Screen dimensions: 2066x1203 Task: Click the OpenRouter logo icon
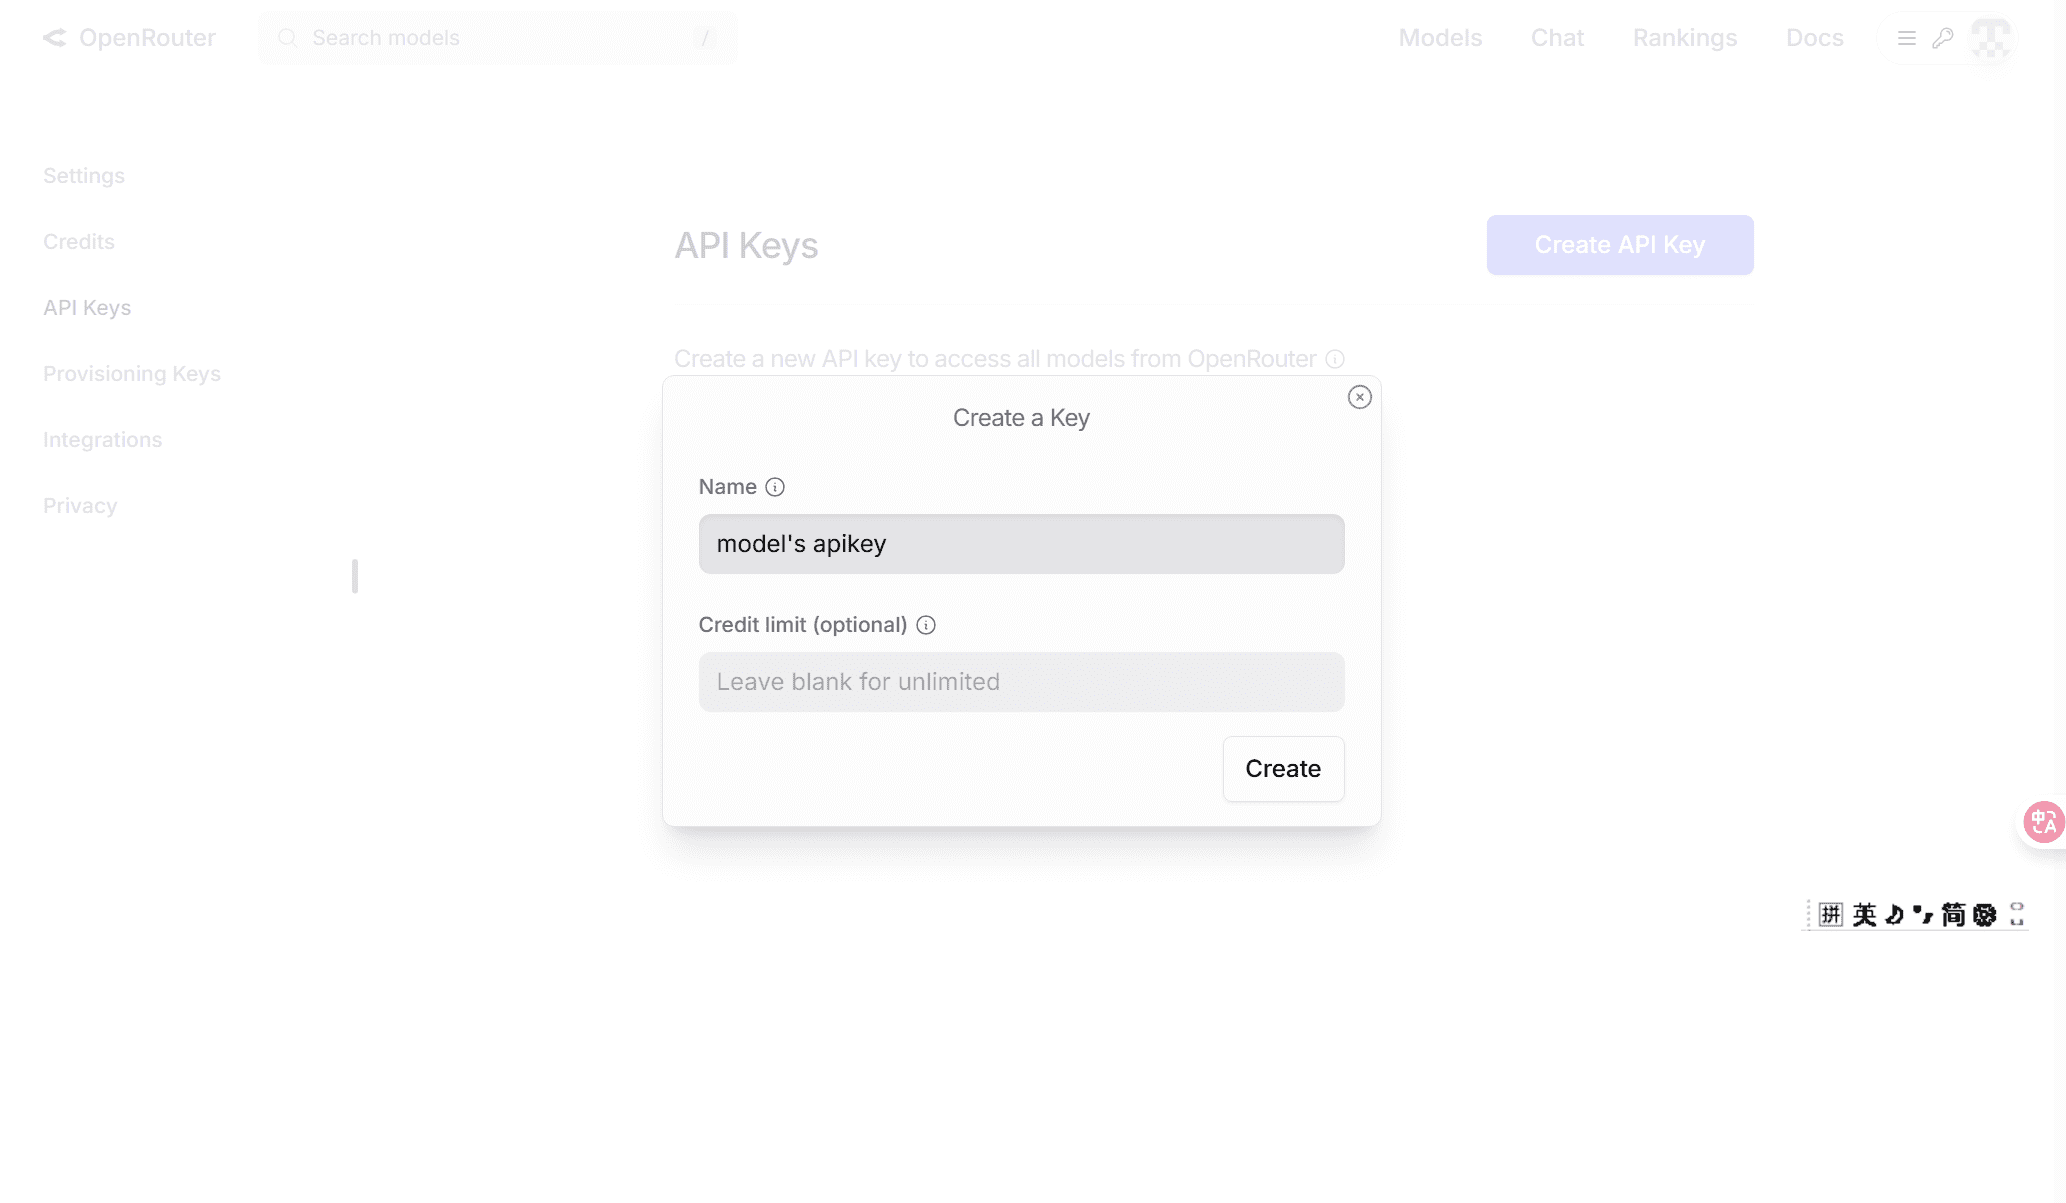55,38
